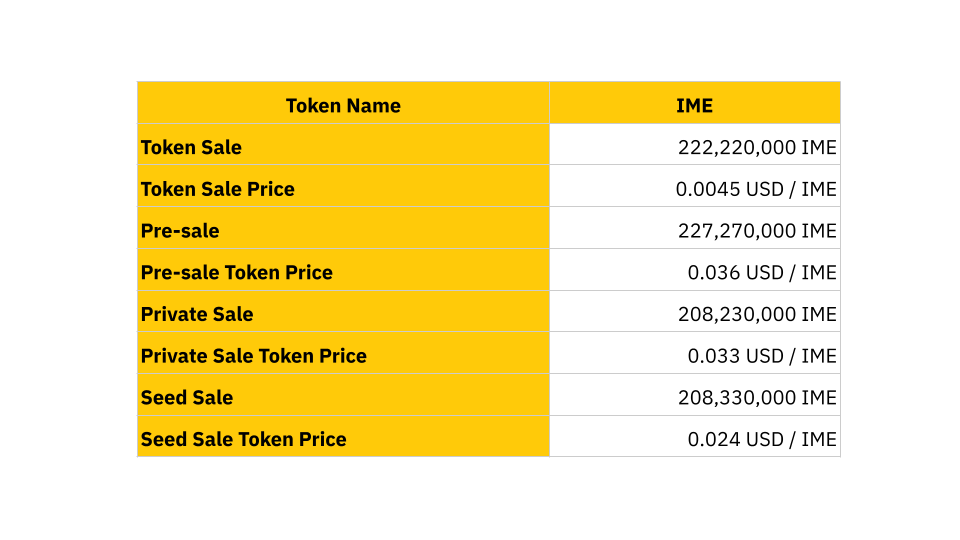Select the 208,230,000 IME value cell

(x=756, y=314)
